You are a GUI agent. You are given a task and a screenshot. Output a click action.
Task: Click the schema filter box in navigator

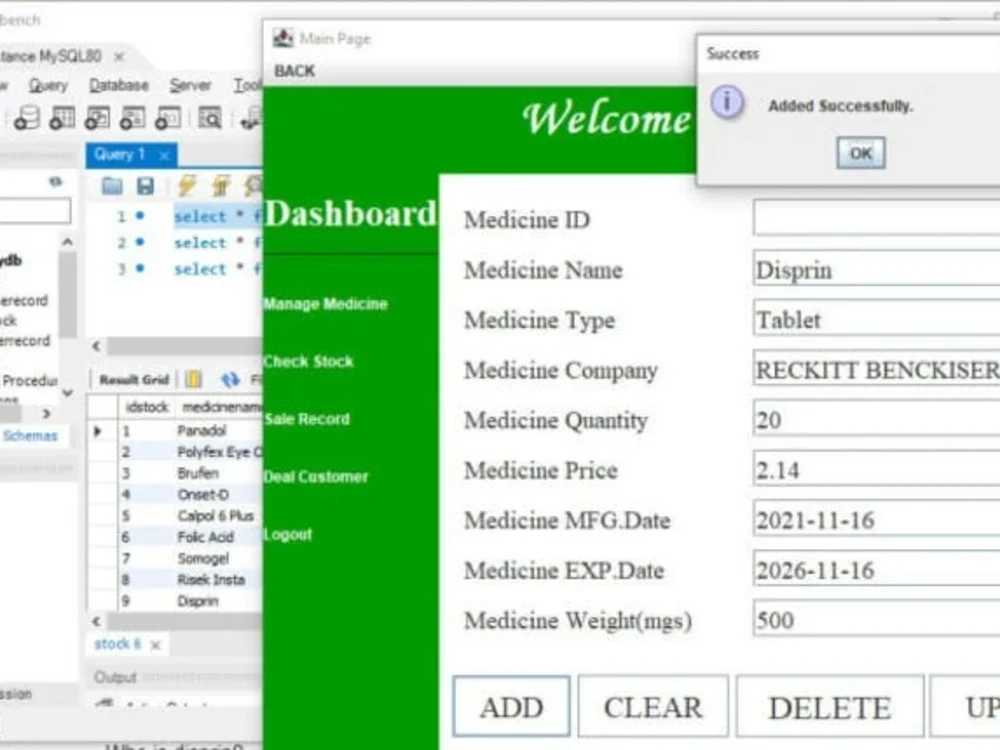coord(35,210)
